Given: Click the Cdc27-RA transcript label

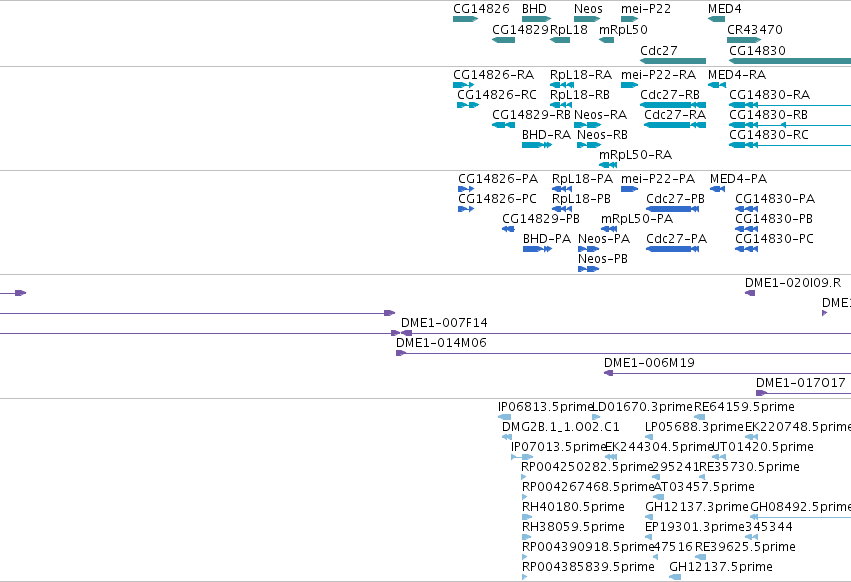Looking at the screenshot, I should click(x=675, y=115).
